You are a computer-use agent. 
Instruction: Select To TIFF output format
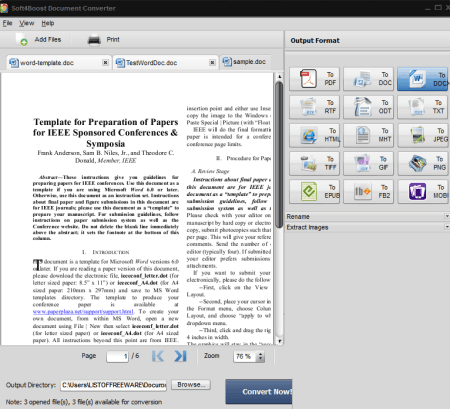[x=314, y=163]
